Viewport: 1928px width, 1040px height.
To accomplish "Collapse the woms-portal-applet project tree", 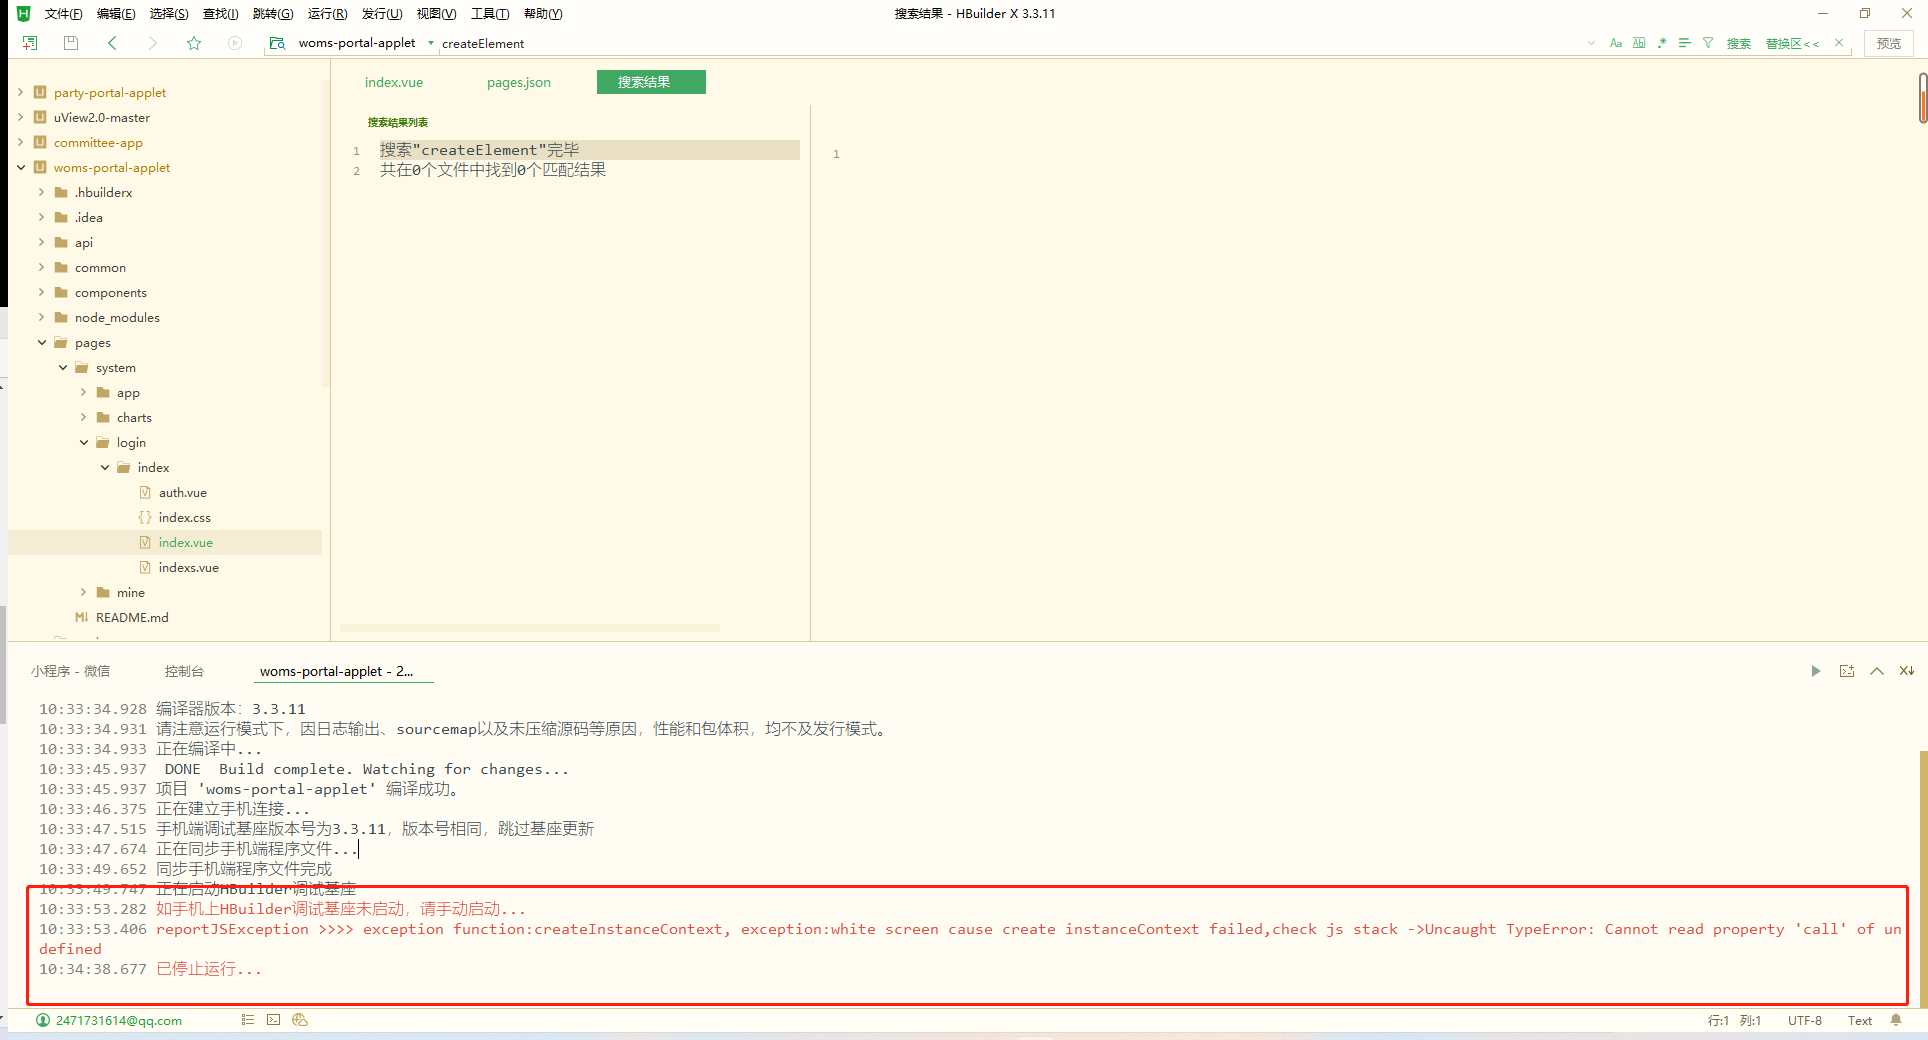I will 20,167.
